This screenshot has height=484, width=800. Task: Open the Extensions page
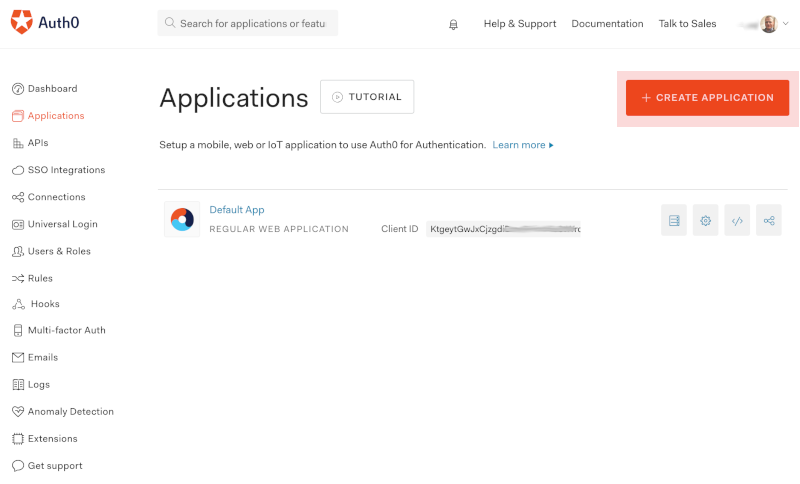[53, 439]
